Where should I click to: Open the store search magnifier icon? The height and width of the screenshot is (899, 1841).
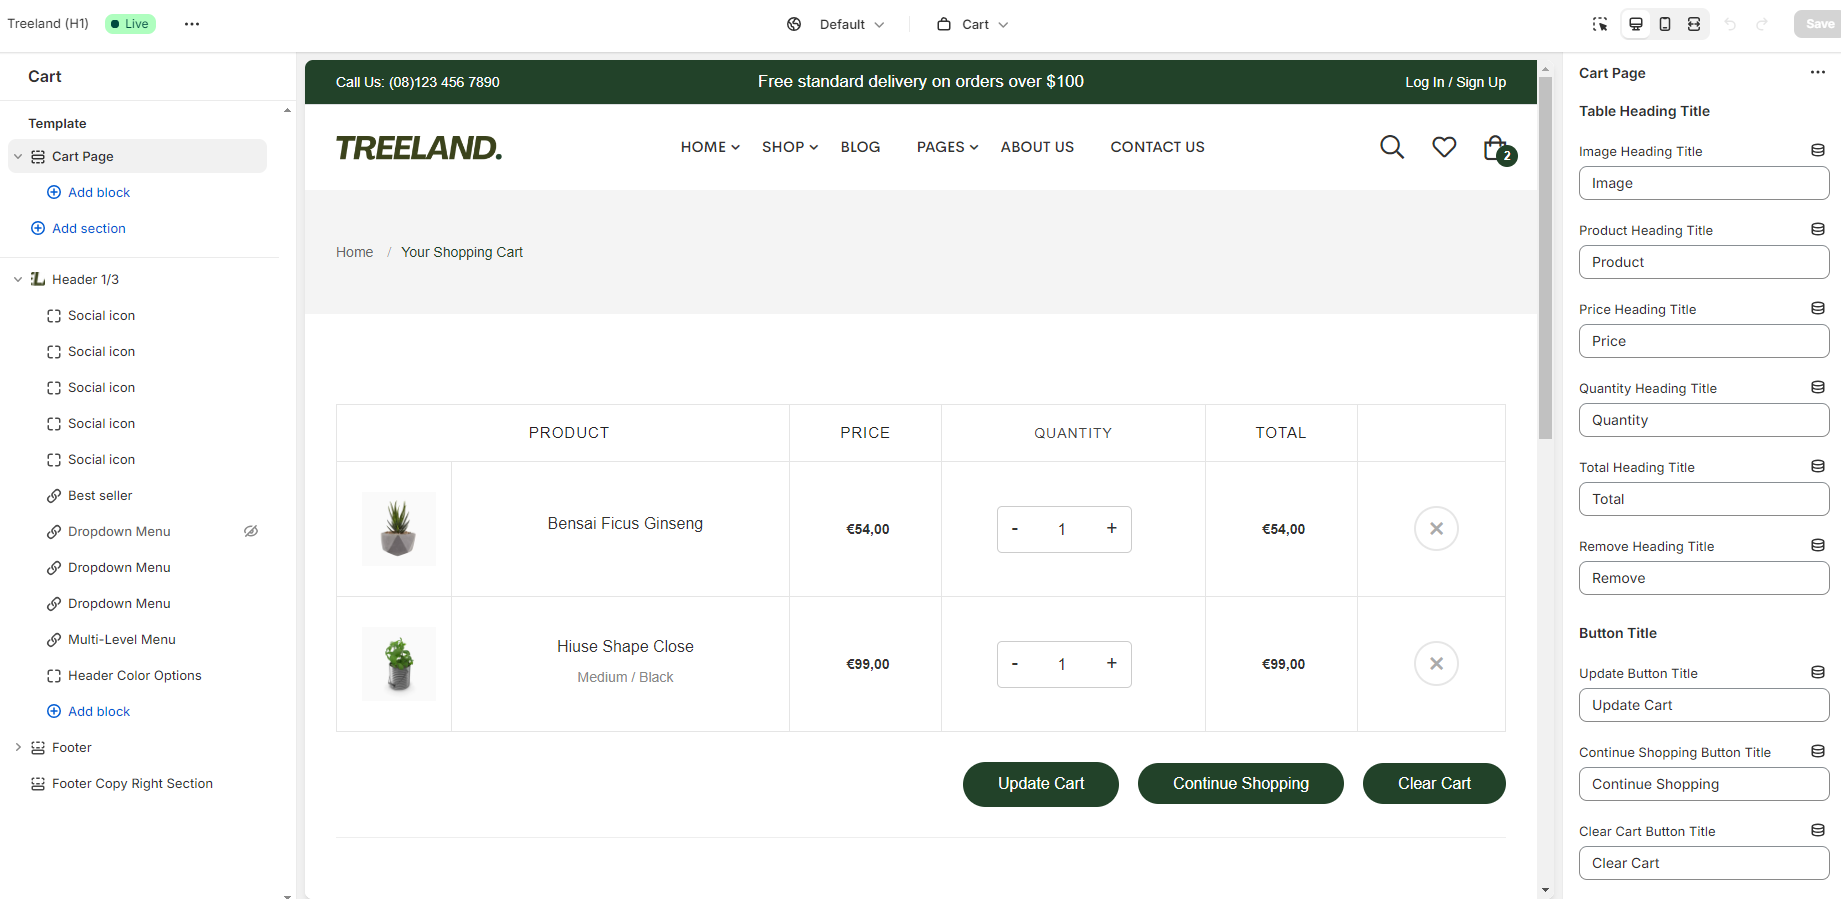(1392, 147)
